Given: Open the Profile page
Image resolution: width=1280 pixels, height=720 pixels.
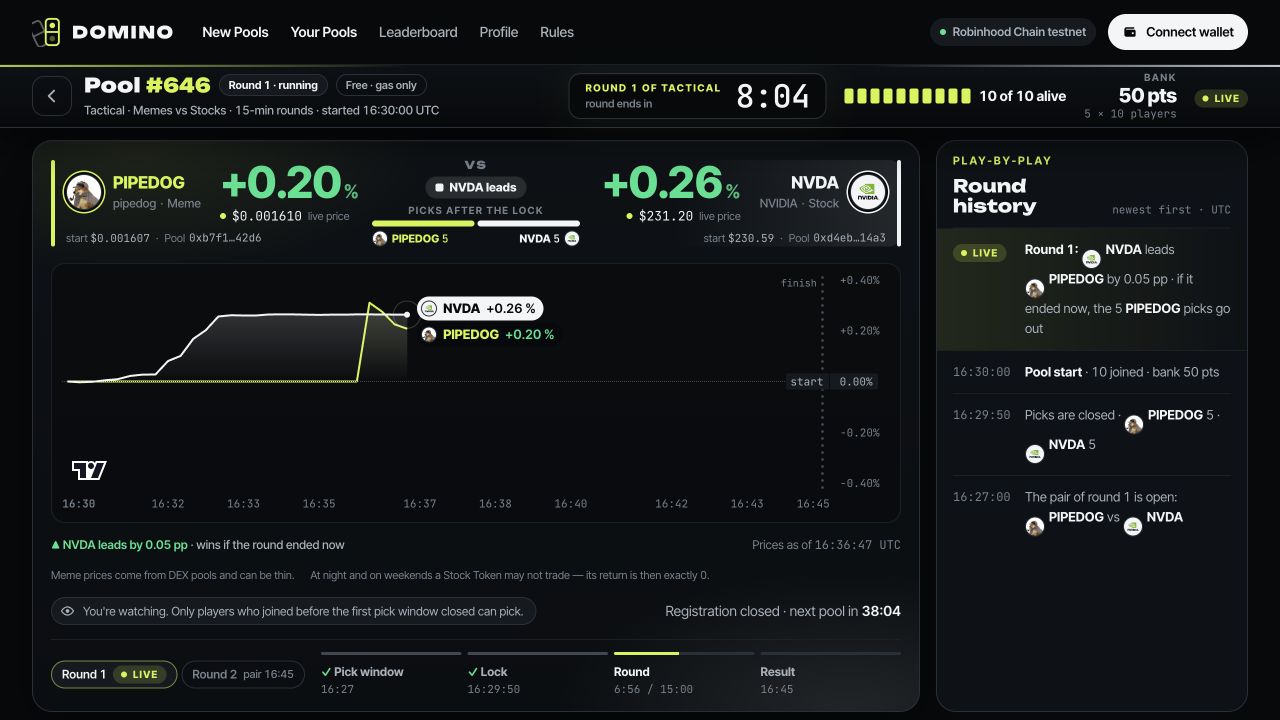Looking at the screenshot, I should pos(499,32).
